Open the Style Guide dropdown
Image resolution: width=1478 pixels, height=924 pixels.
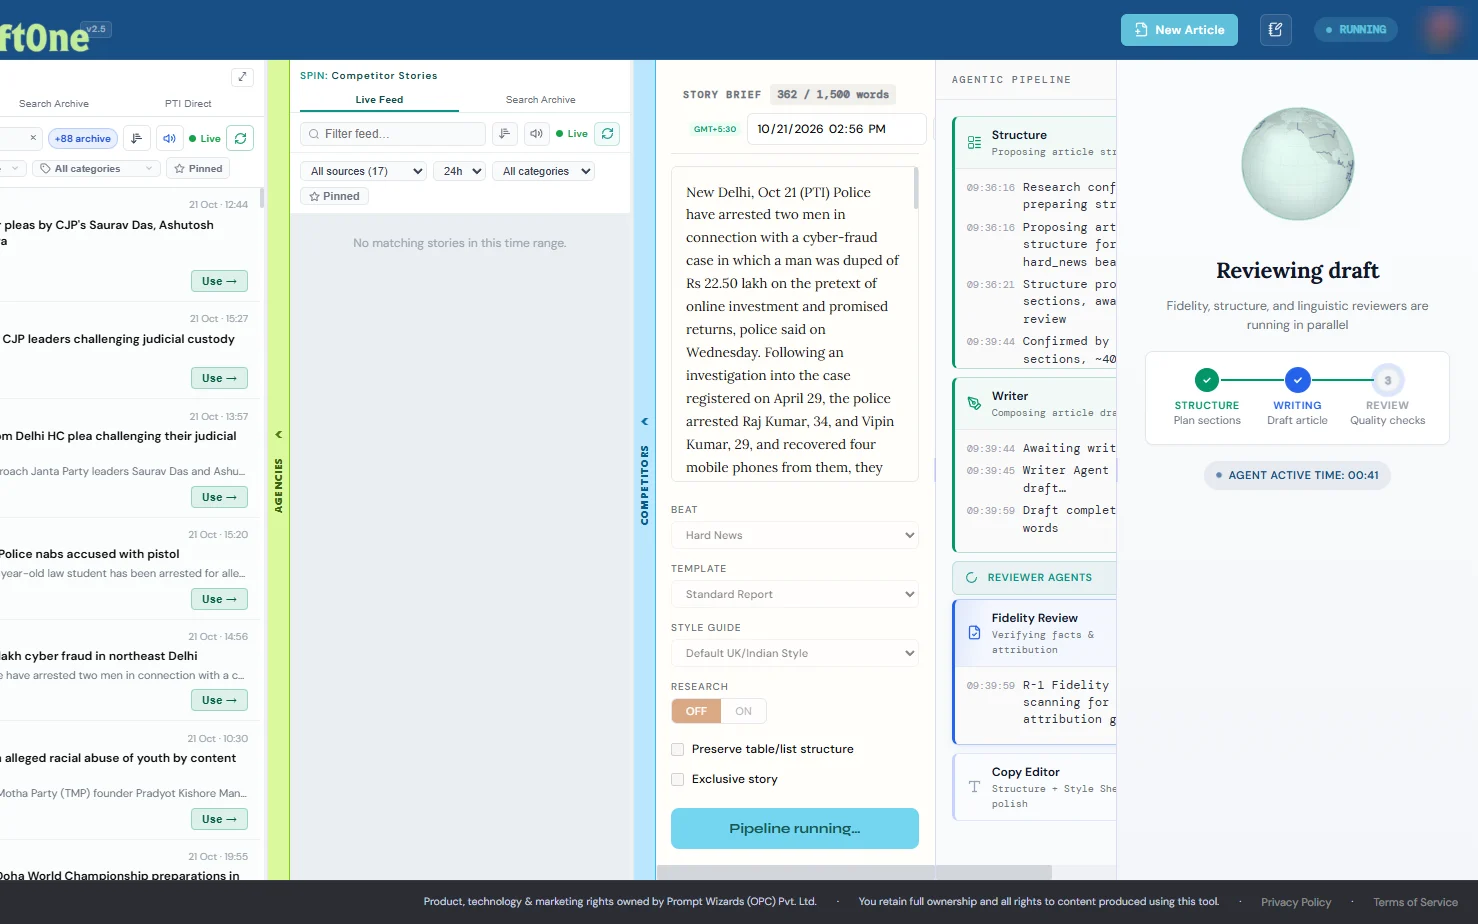795,653
